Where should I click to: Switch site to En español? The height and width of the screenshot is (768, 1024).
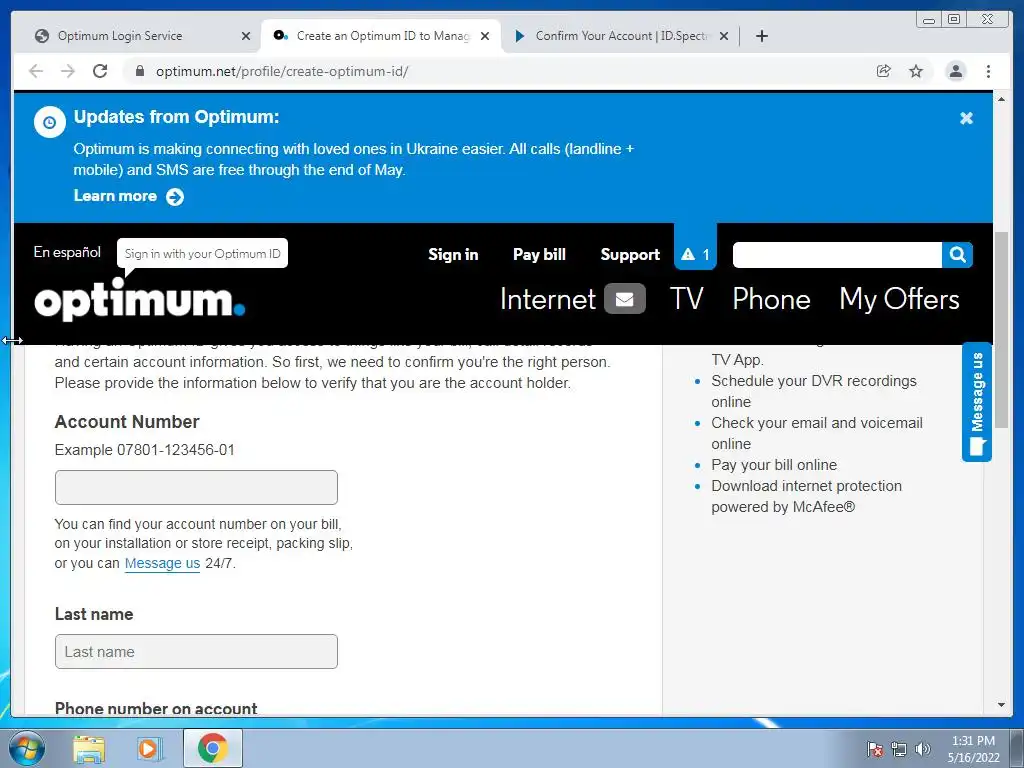point(67,252)
